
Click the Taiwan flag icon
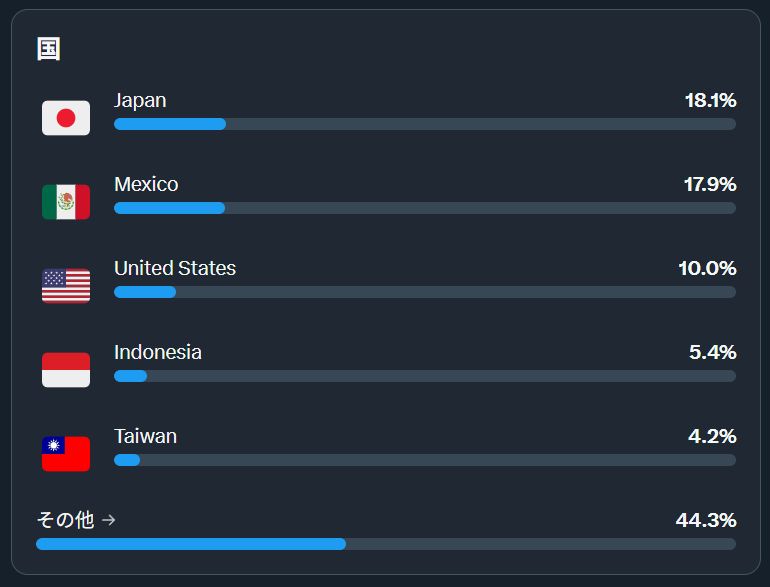pos(66,454)
